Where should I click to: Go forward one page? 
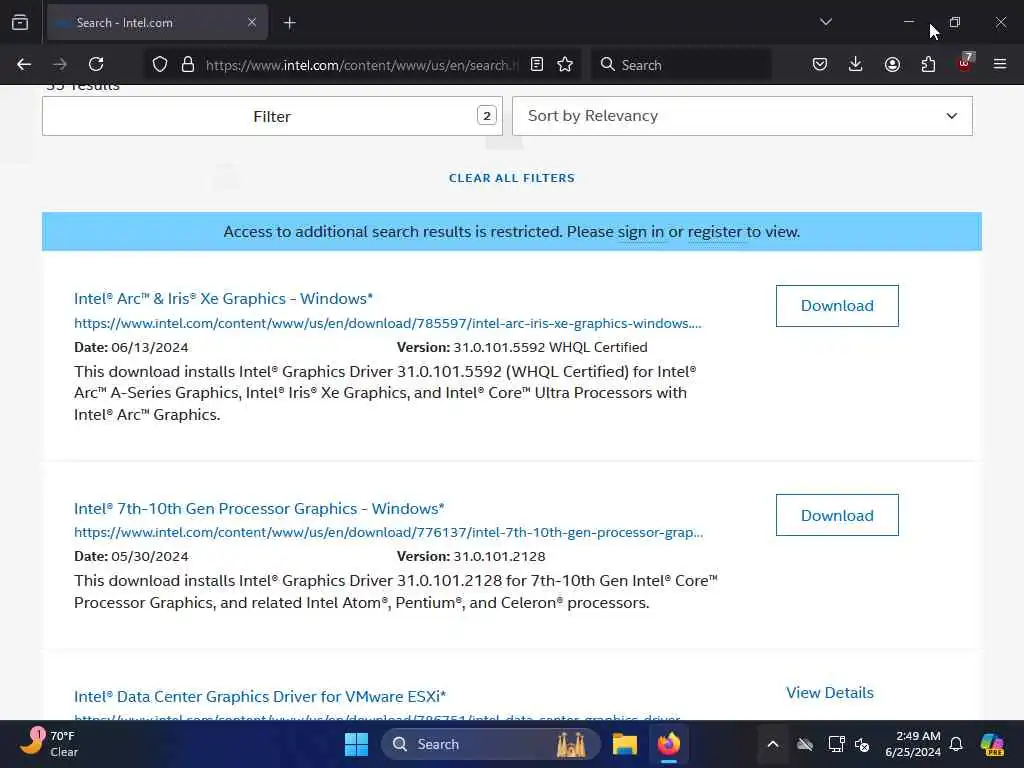tap(60, 64)
